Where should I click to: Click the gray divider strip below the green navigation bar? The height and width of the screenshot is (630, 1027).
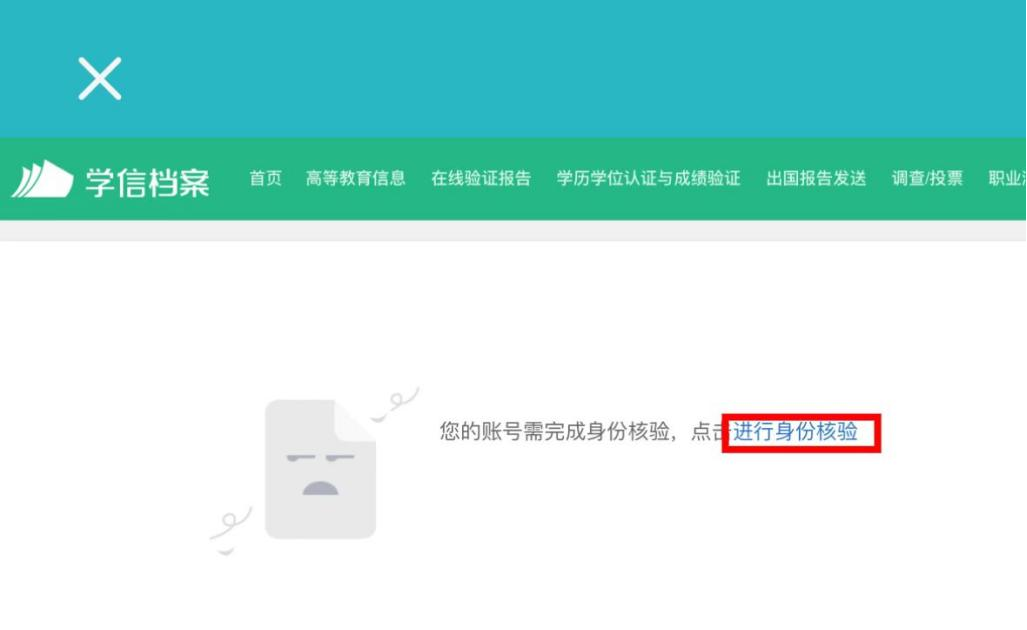coord(513,231)
